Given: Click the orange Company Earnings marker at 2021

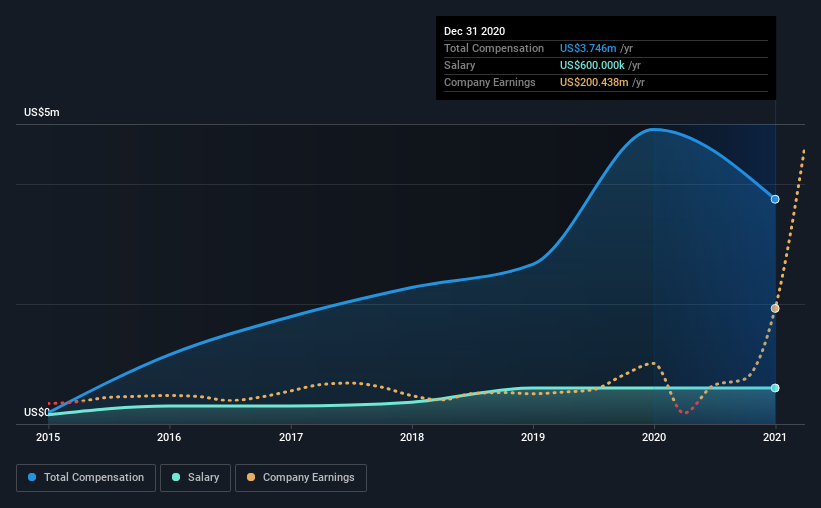Looking at the screenshot, I should [775, 308].
